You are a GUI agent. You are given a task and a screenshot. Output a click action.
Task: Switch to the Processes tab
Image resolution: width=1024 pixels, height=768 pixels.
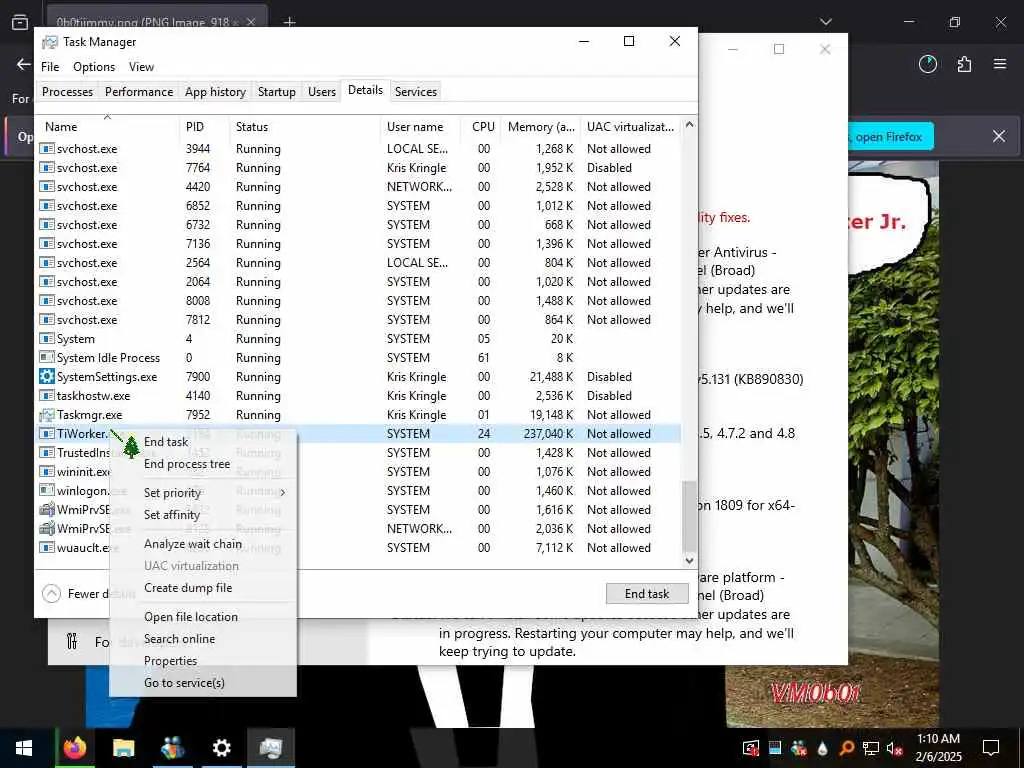click(x=67, y=91)
